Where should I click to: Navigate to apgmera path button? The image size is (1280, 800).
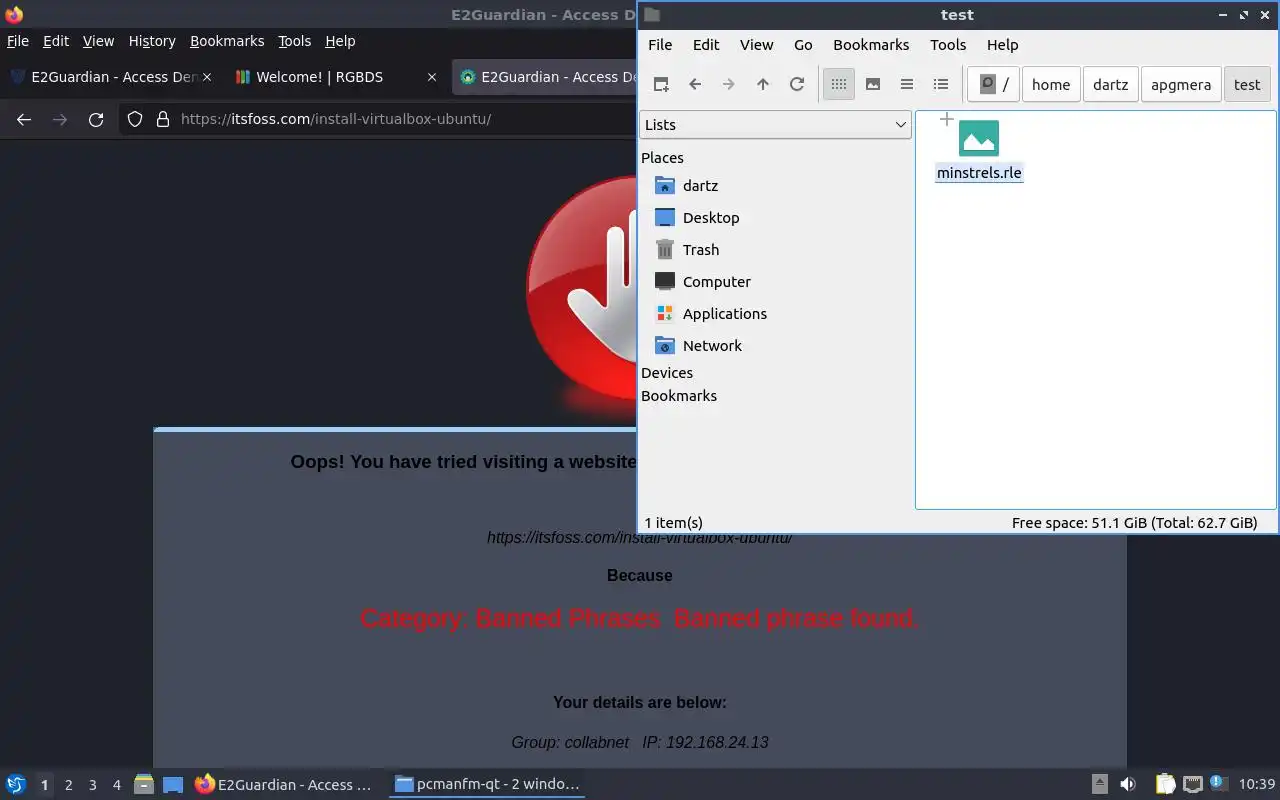tap(1181, 85)
